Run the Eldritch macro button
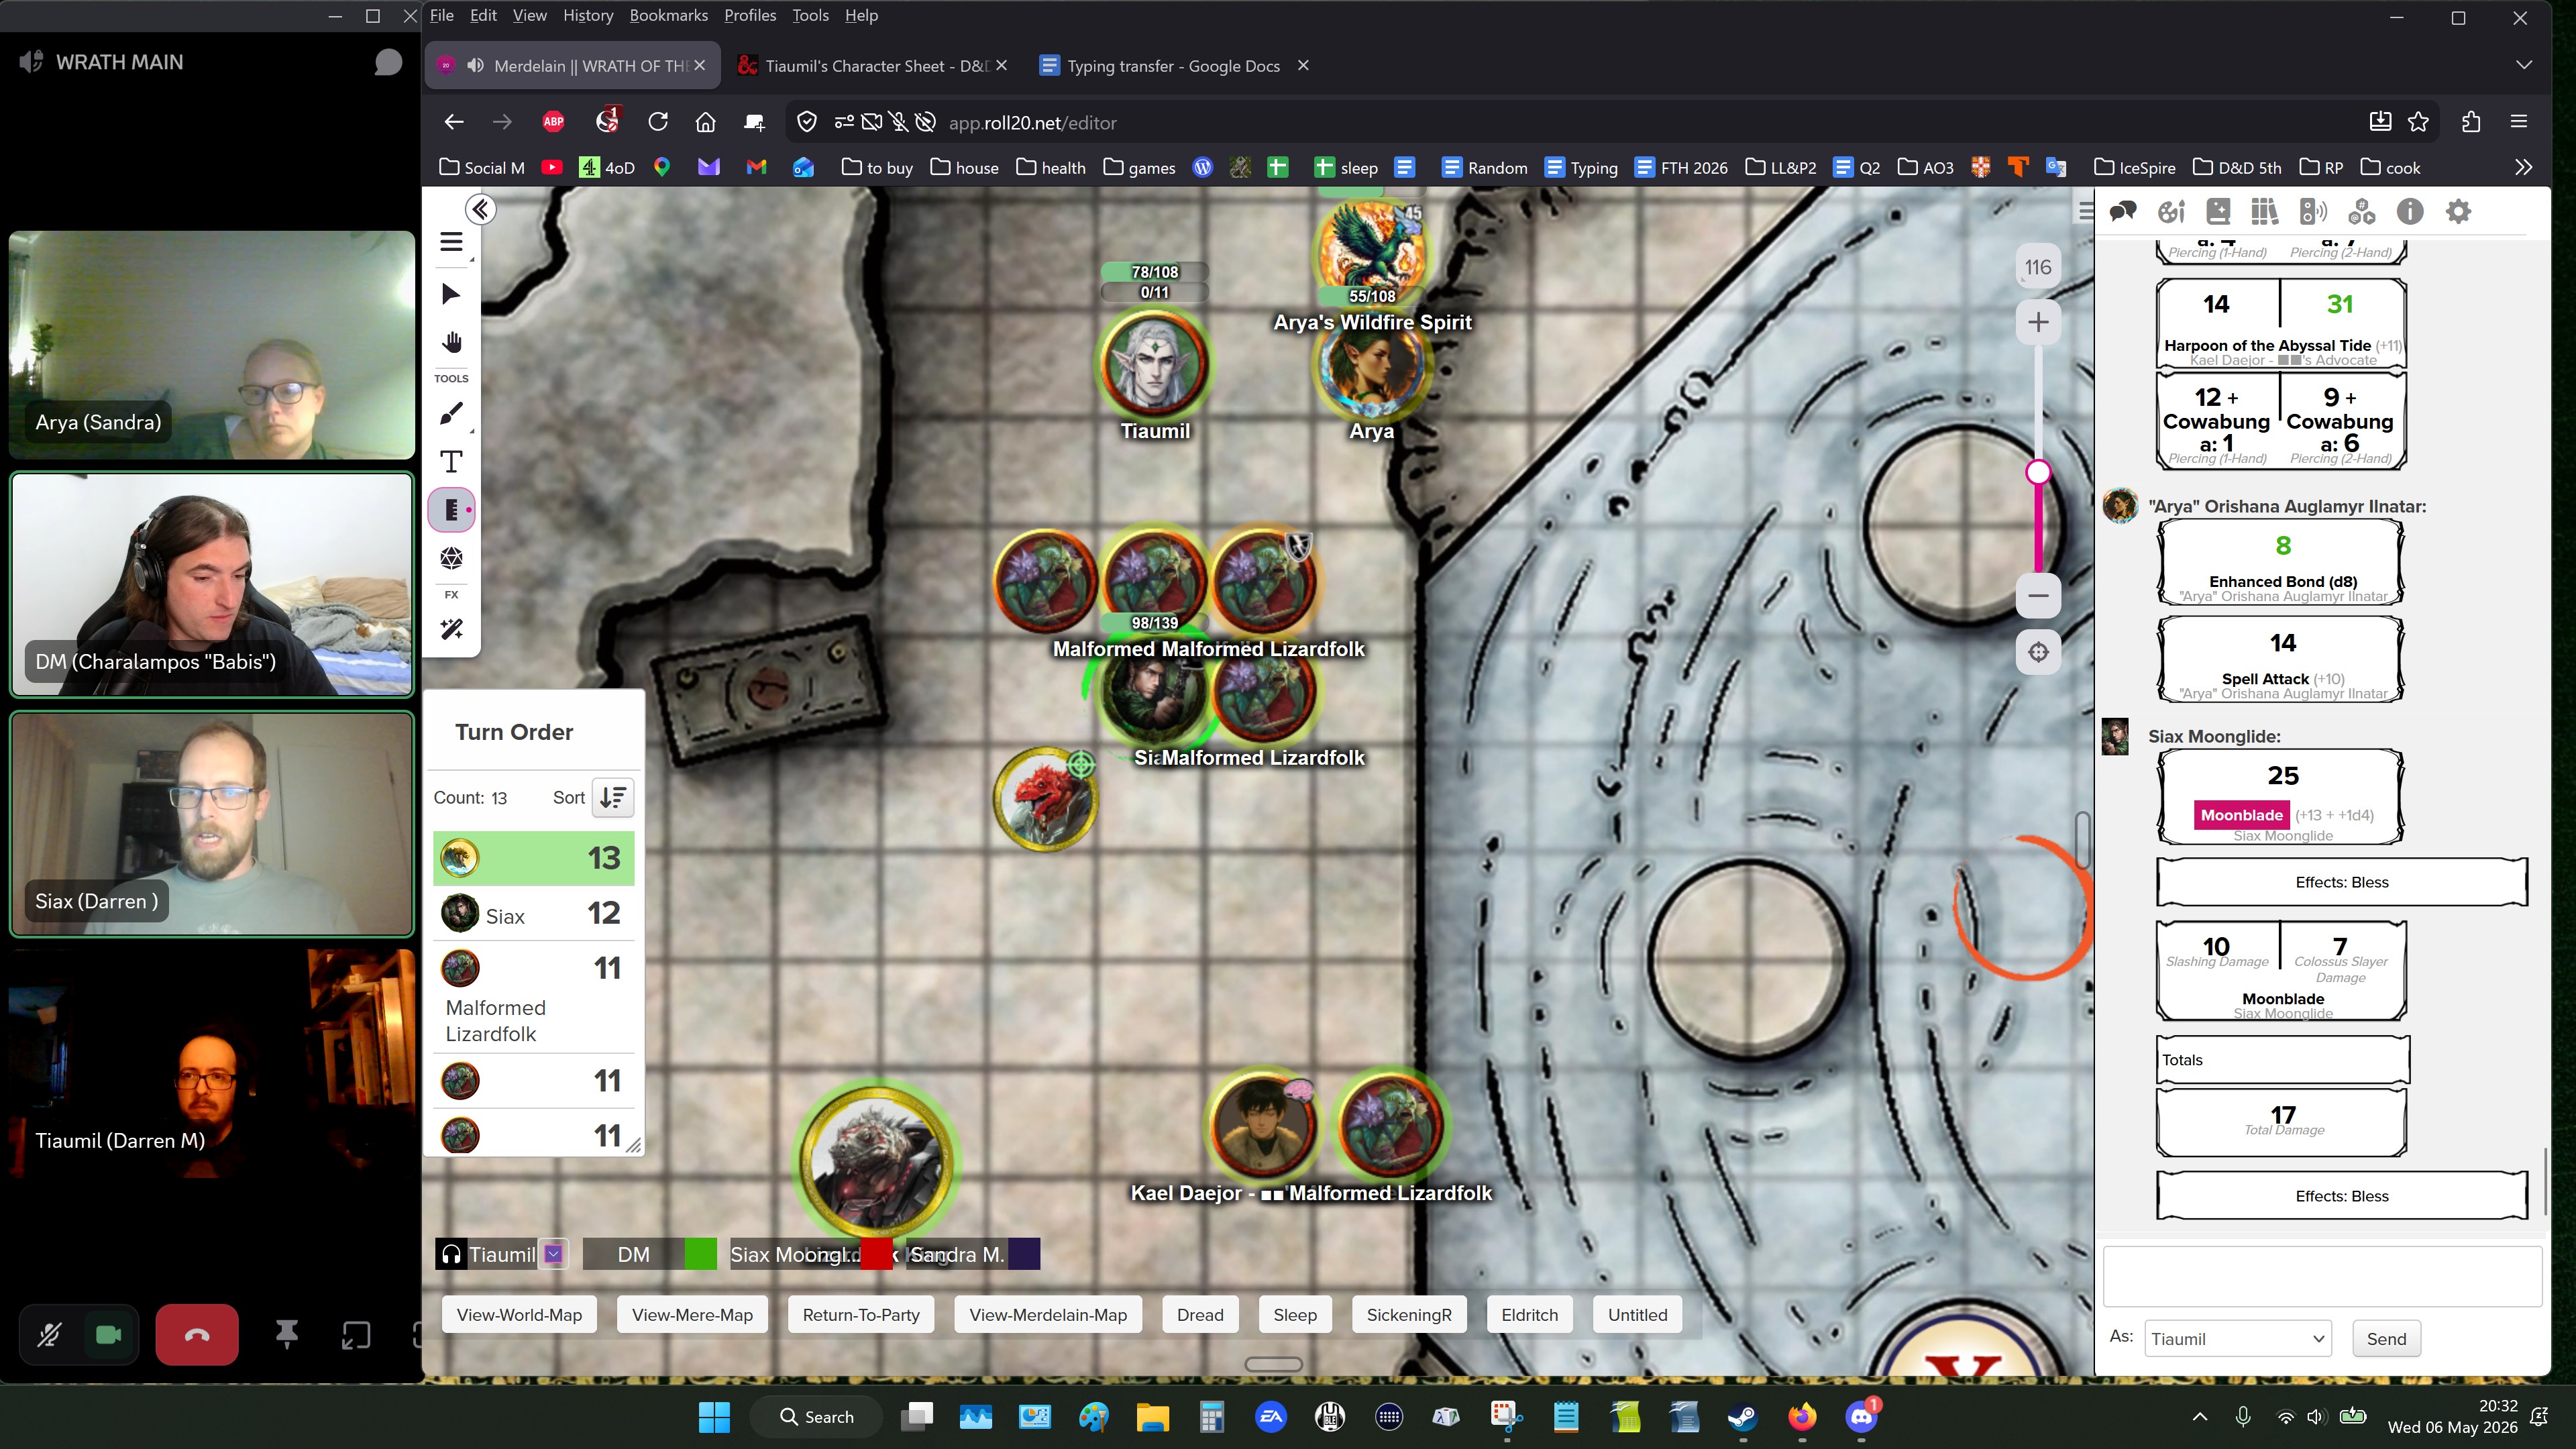Viewport: 2576px width, 1449px height. [1529, 1315]
